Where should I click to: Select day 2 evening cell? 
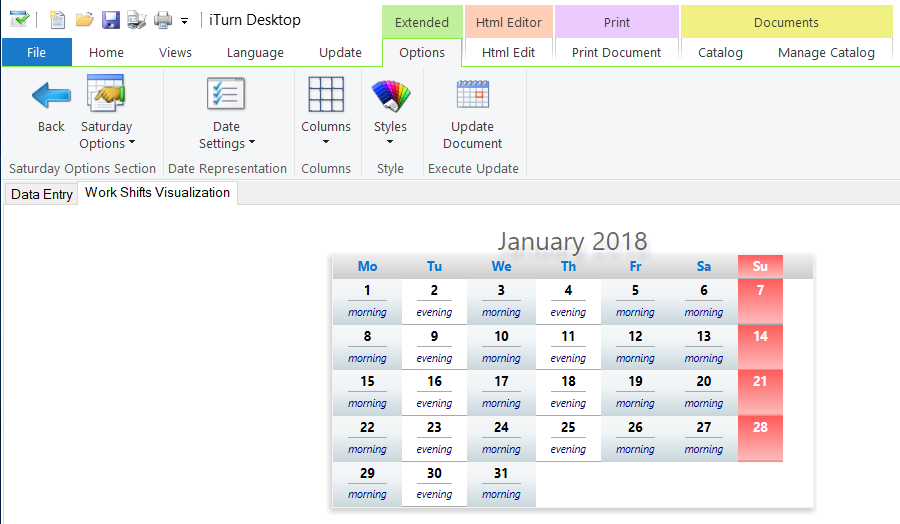click(435, 301)
